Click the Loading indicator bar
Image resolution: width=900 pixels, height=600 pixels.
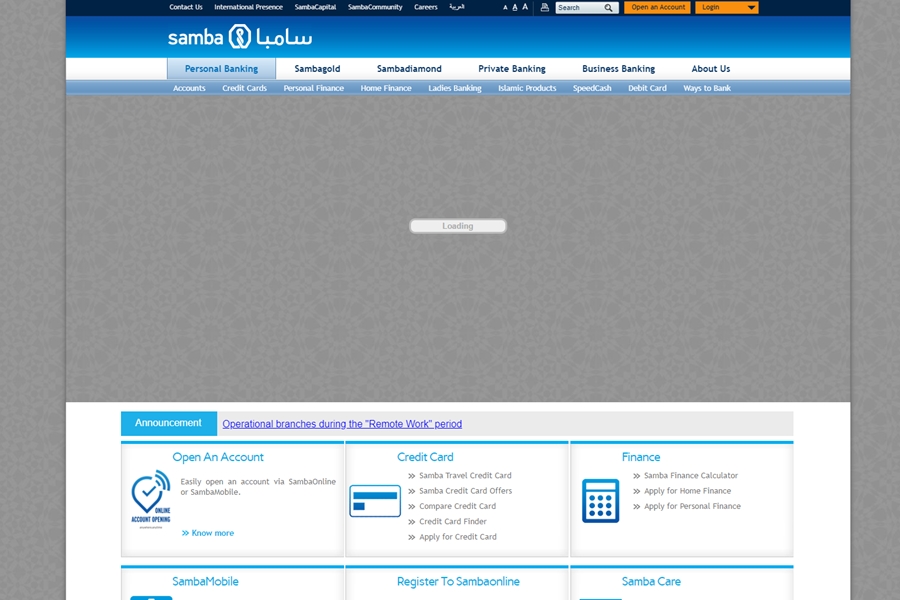(457, 226)
